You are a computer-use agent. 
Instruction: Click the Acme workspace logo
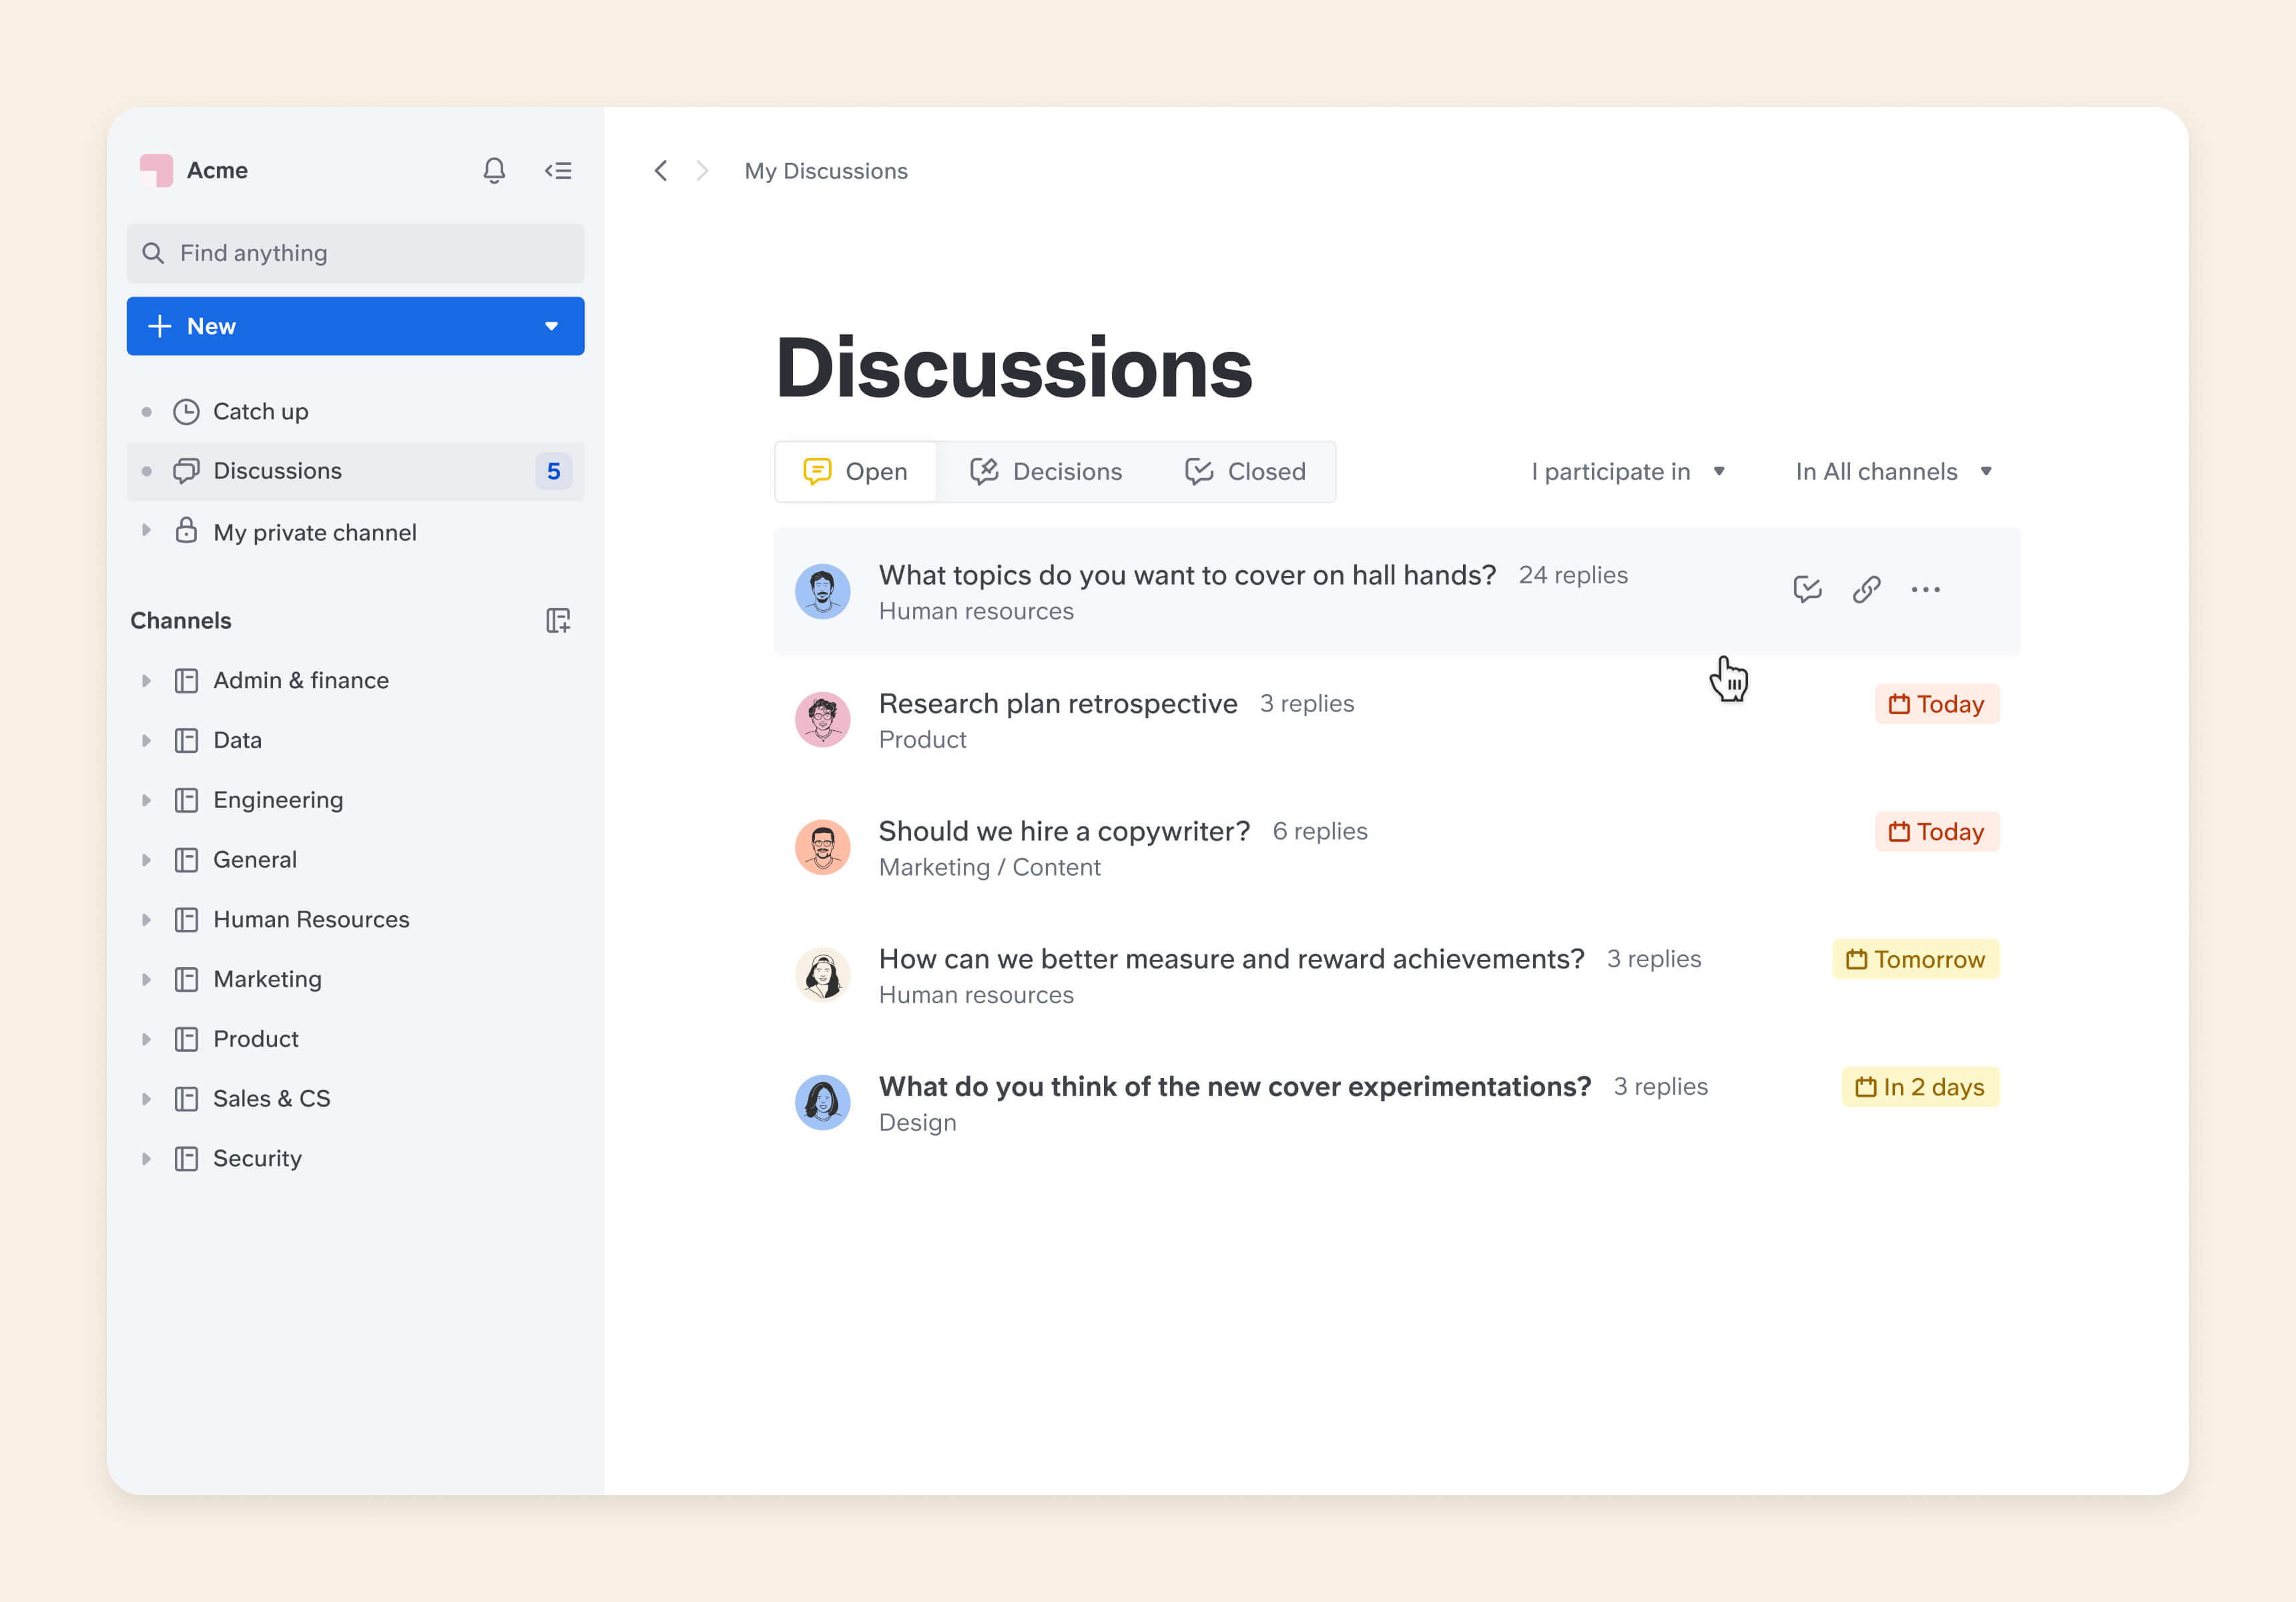click(x=156, y=170)
